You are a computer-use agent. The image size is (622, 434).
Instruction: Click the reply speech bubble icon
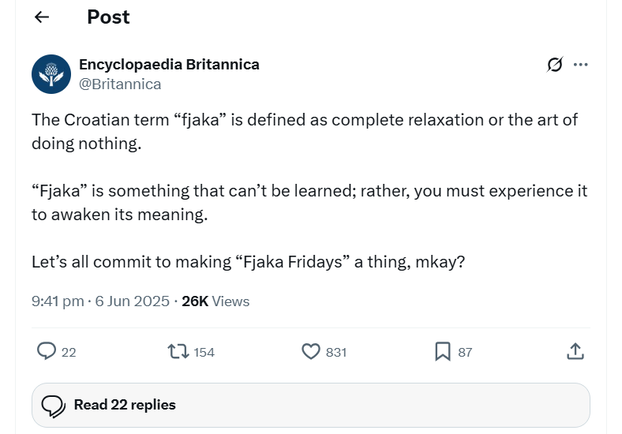(x=46, y=351)
